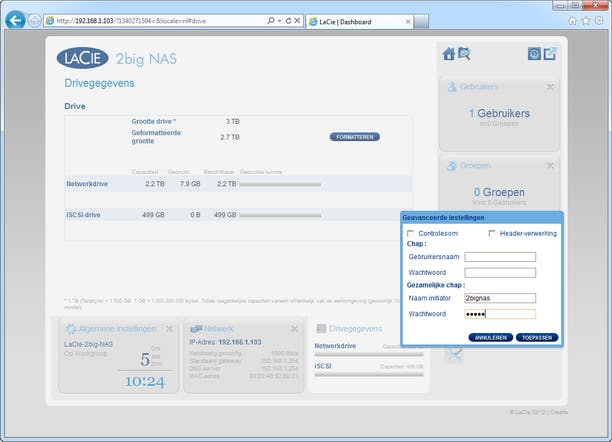
Task: Click the Gezamelijke chap Wachtwoord field
Action: coord(500,314)
